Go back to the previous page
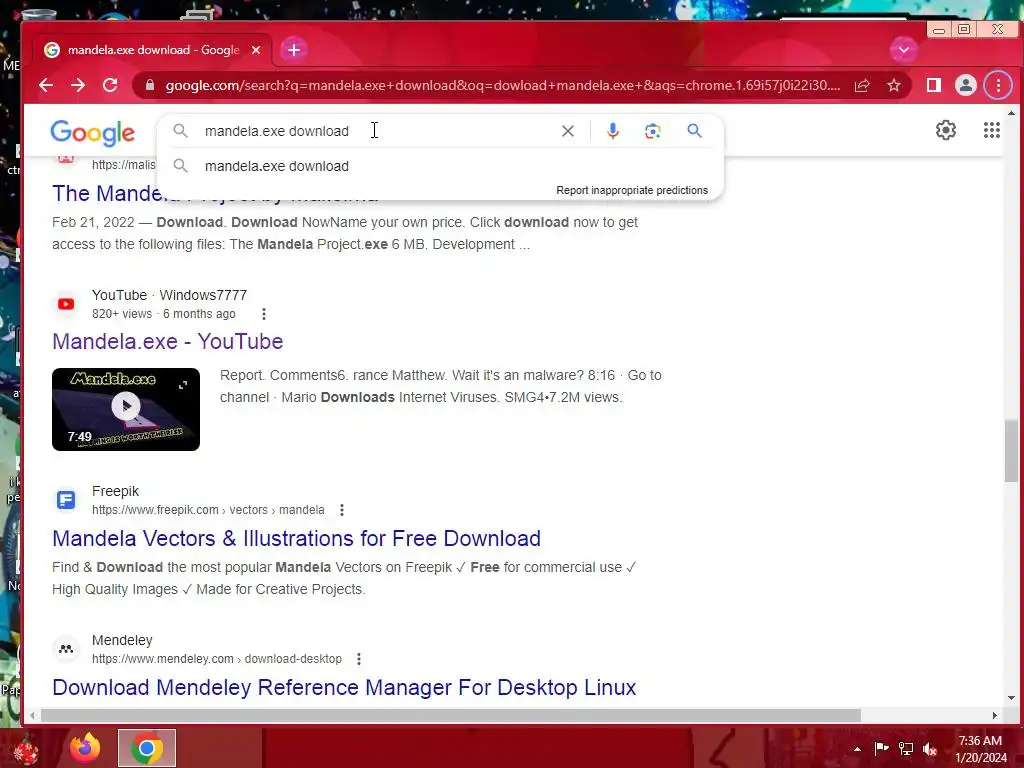 (x=46, y=85)
